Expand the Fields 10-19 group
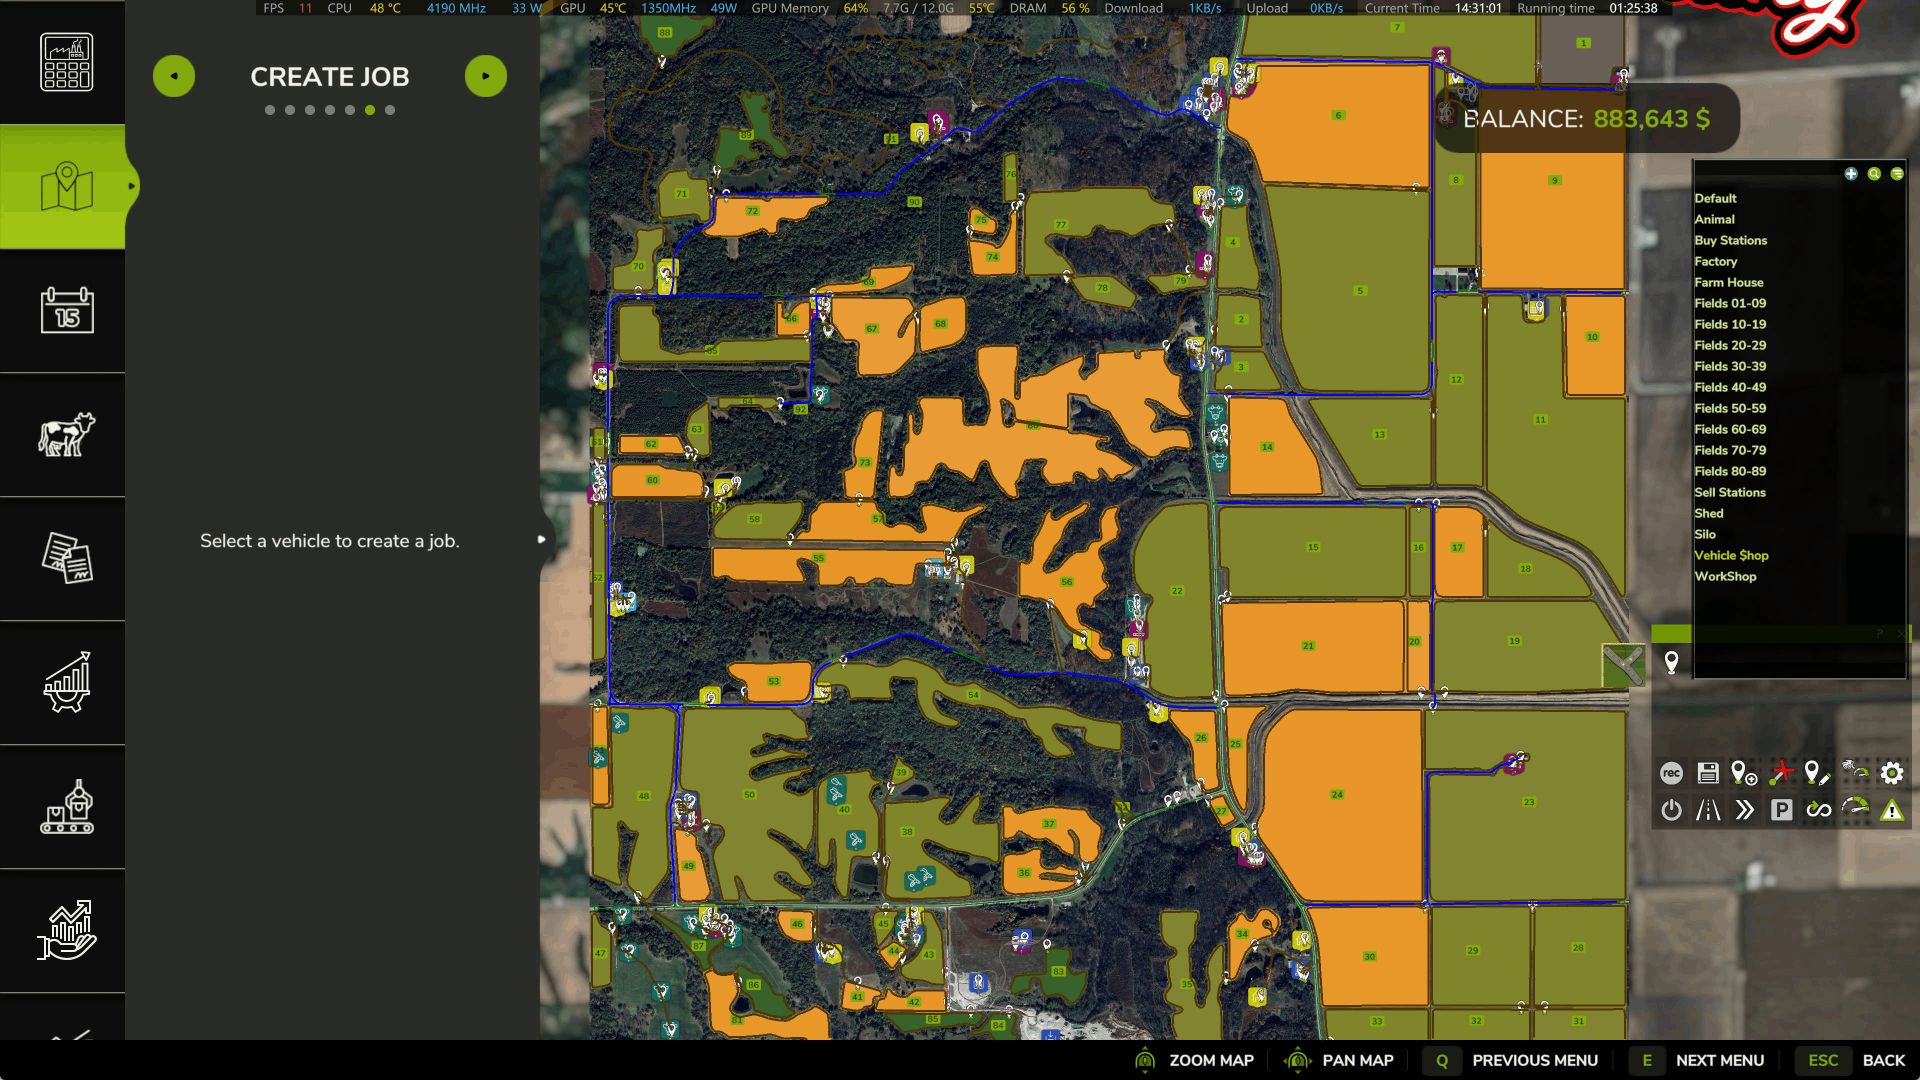 (1730, 324)
